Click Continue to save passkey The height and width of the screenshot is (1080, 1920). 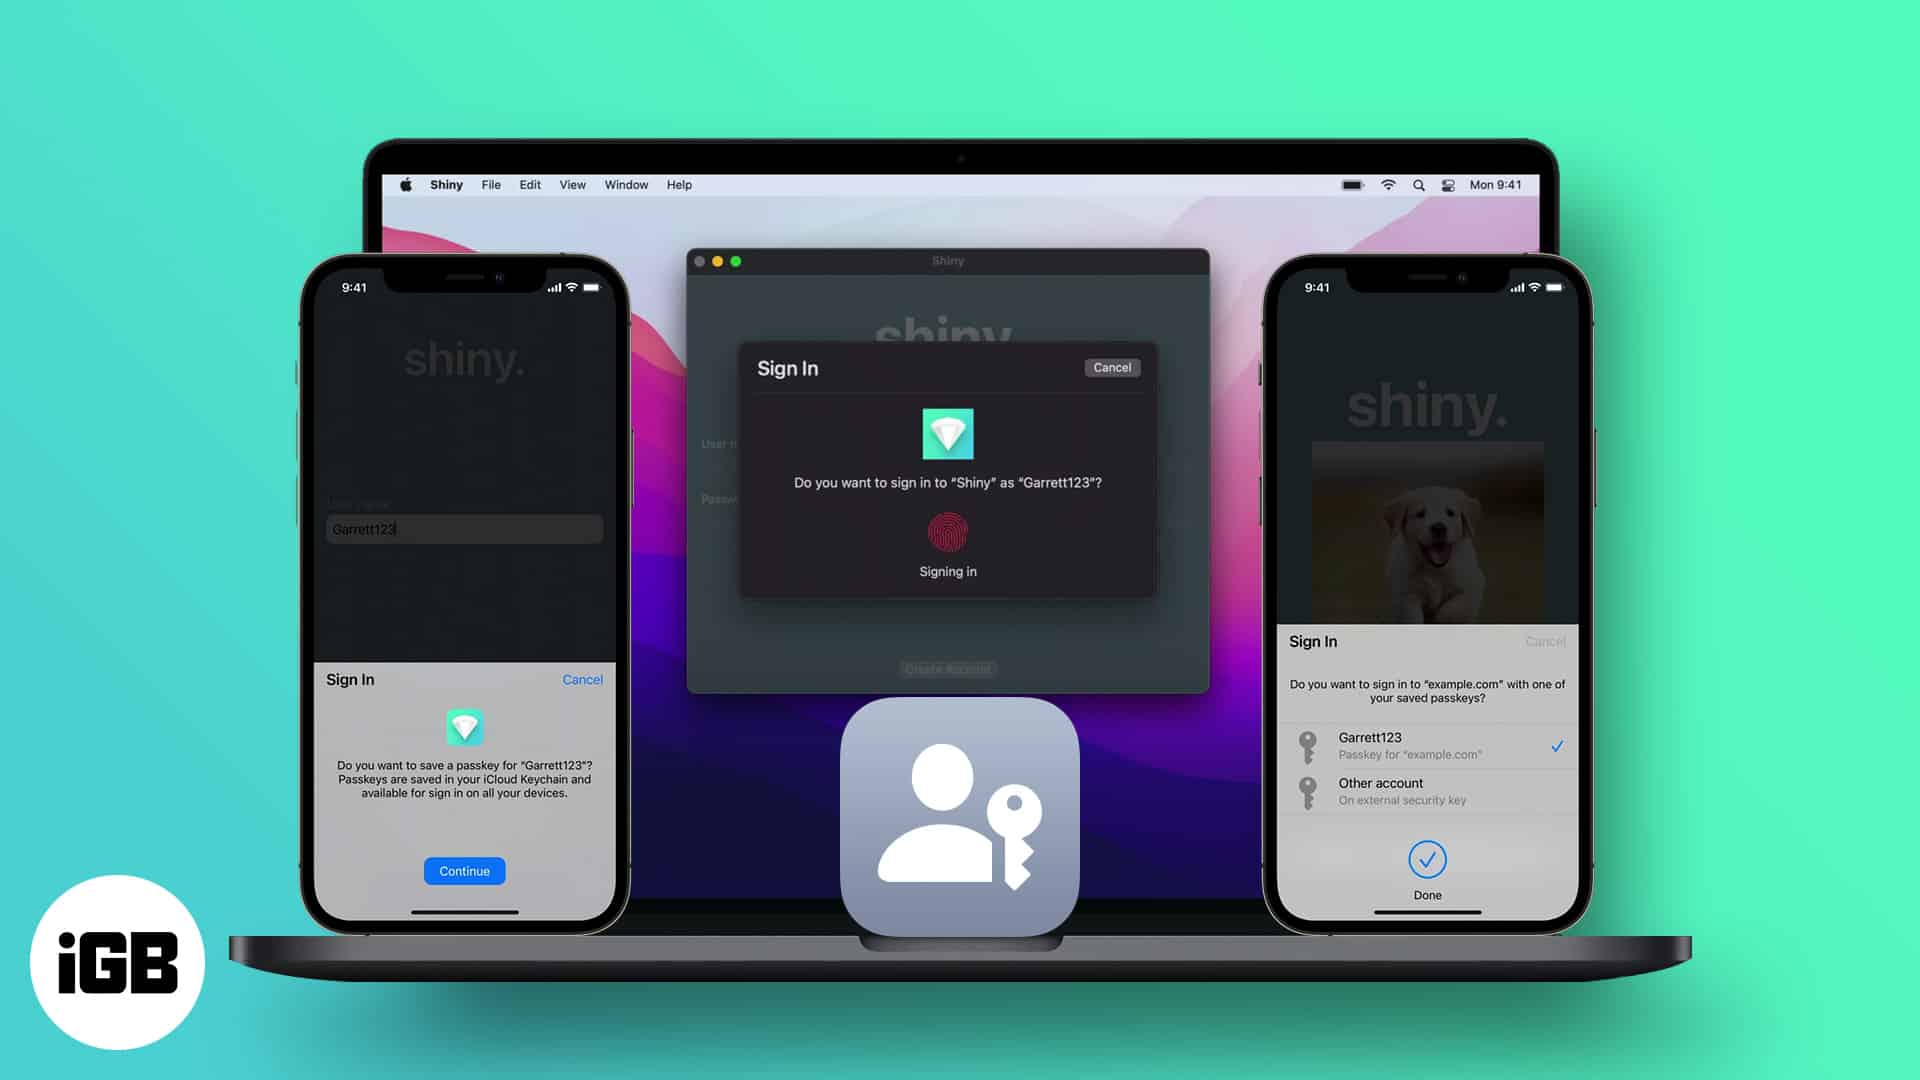pos(463,870)
